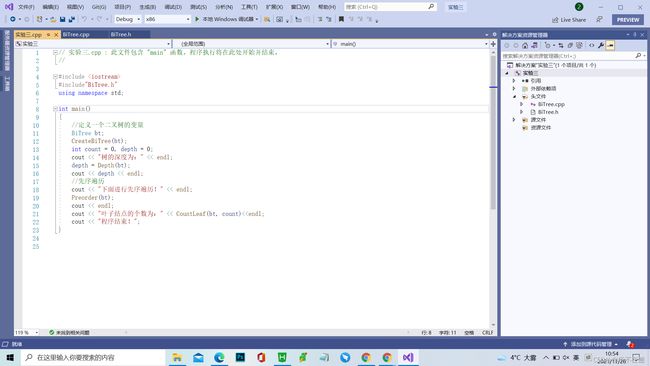Screen dimensions: 650x366
Task: Toggle the highlighted Preview Selected Items button
Action: 610,46
